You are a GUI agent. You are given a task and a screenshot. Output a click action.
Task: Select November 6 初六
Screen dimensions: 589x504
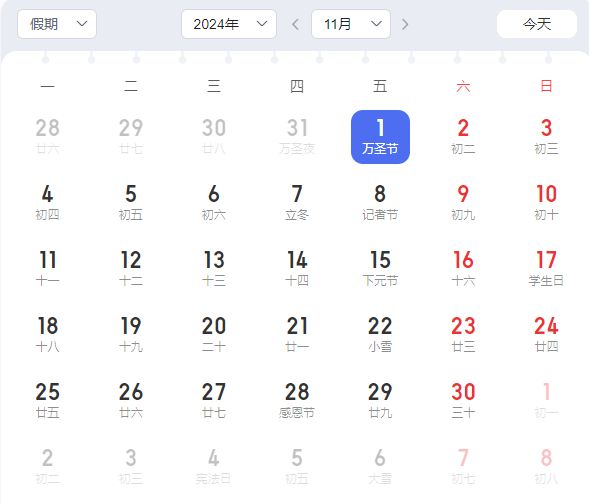214,203
